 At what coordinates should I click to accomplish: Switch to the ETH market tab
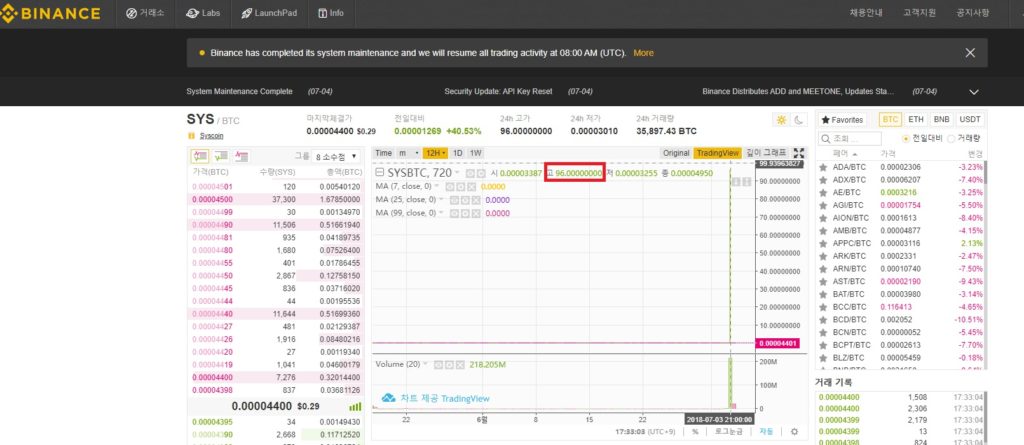tap(916, 120)
